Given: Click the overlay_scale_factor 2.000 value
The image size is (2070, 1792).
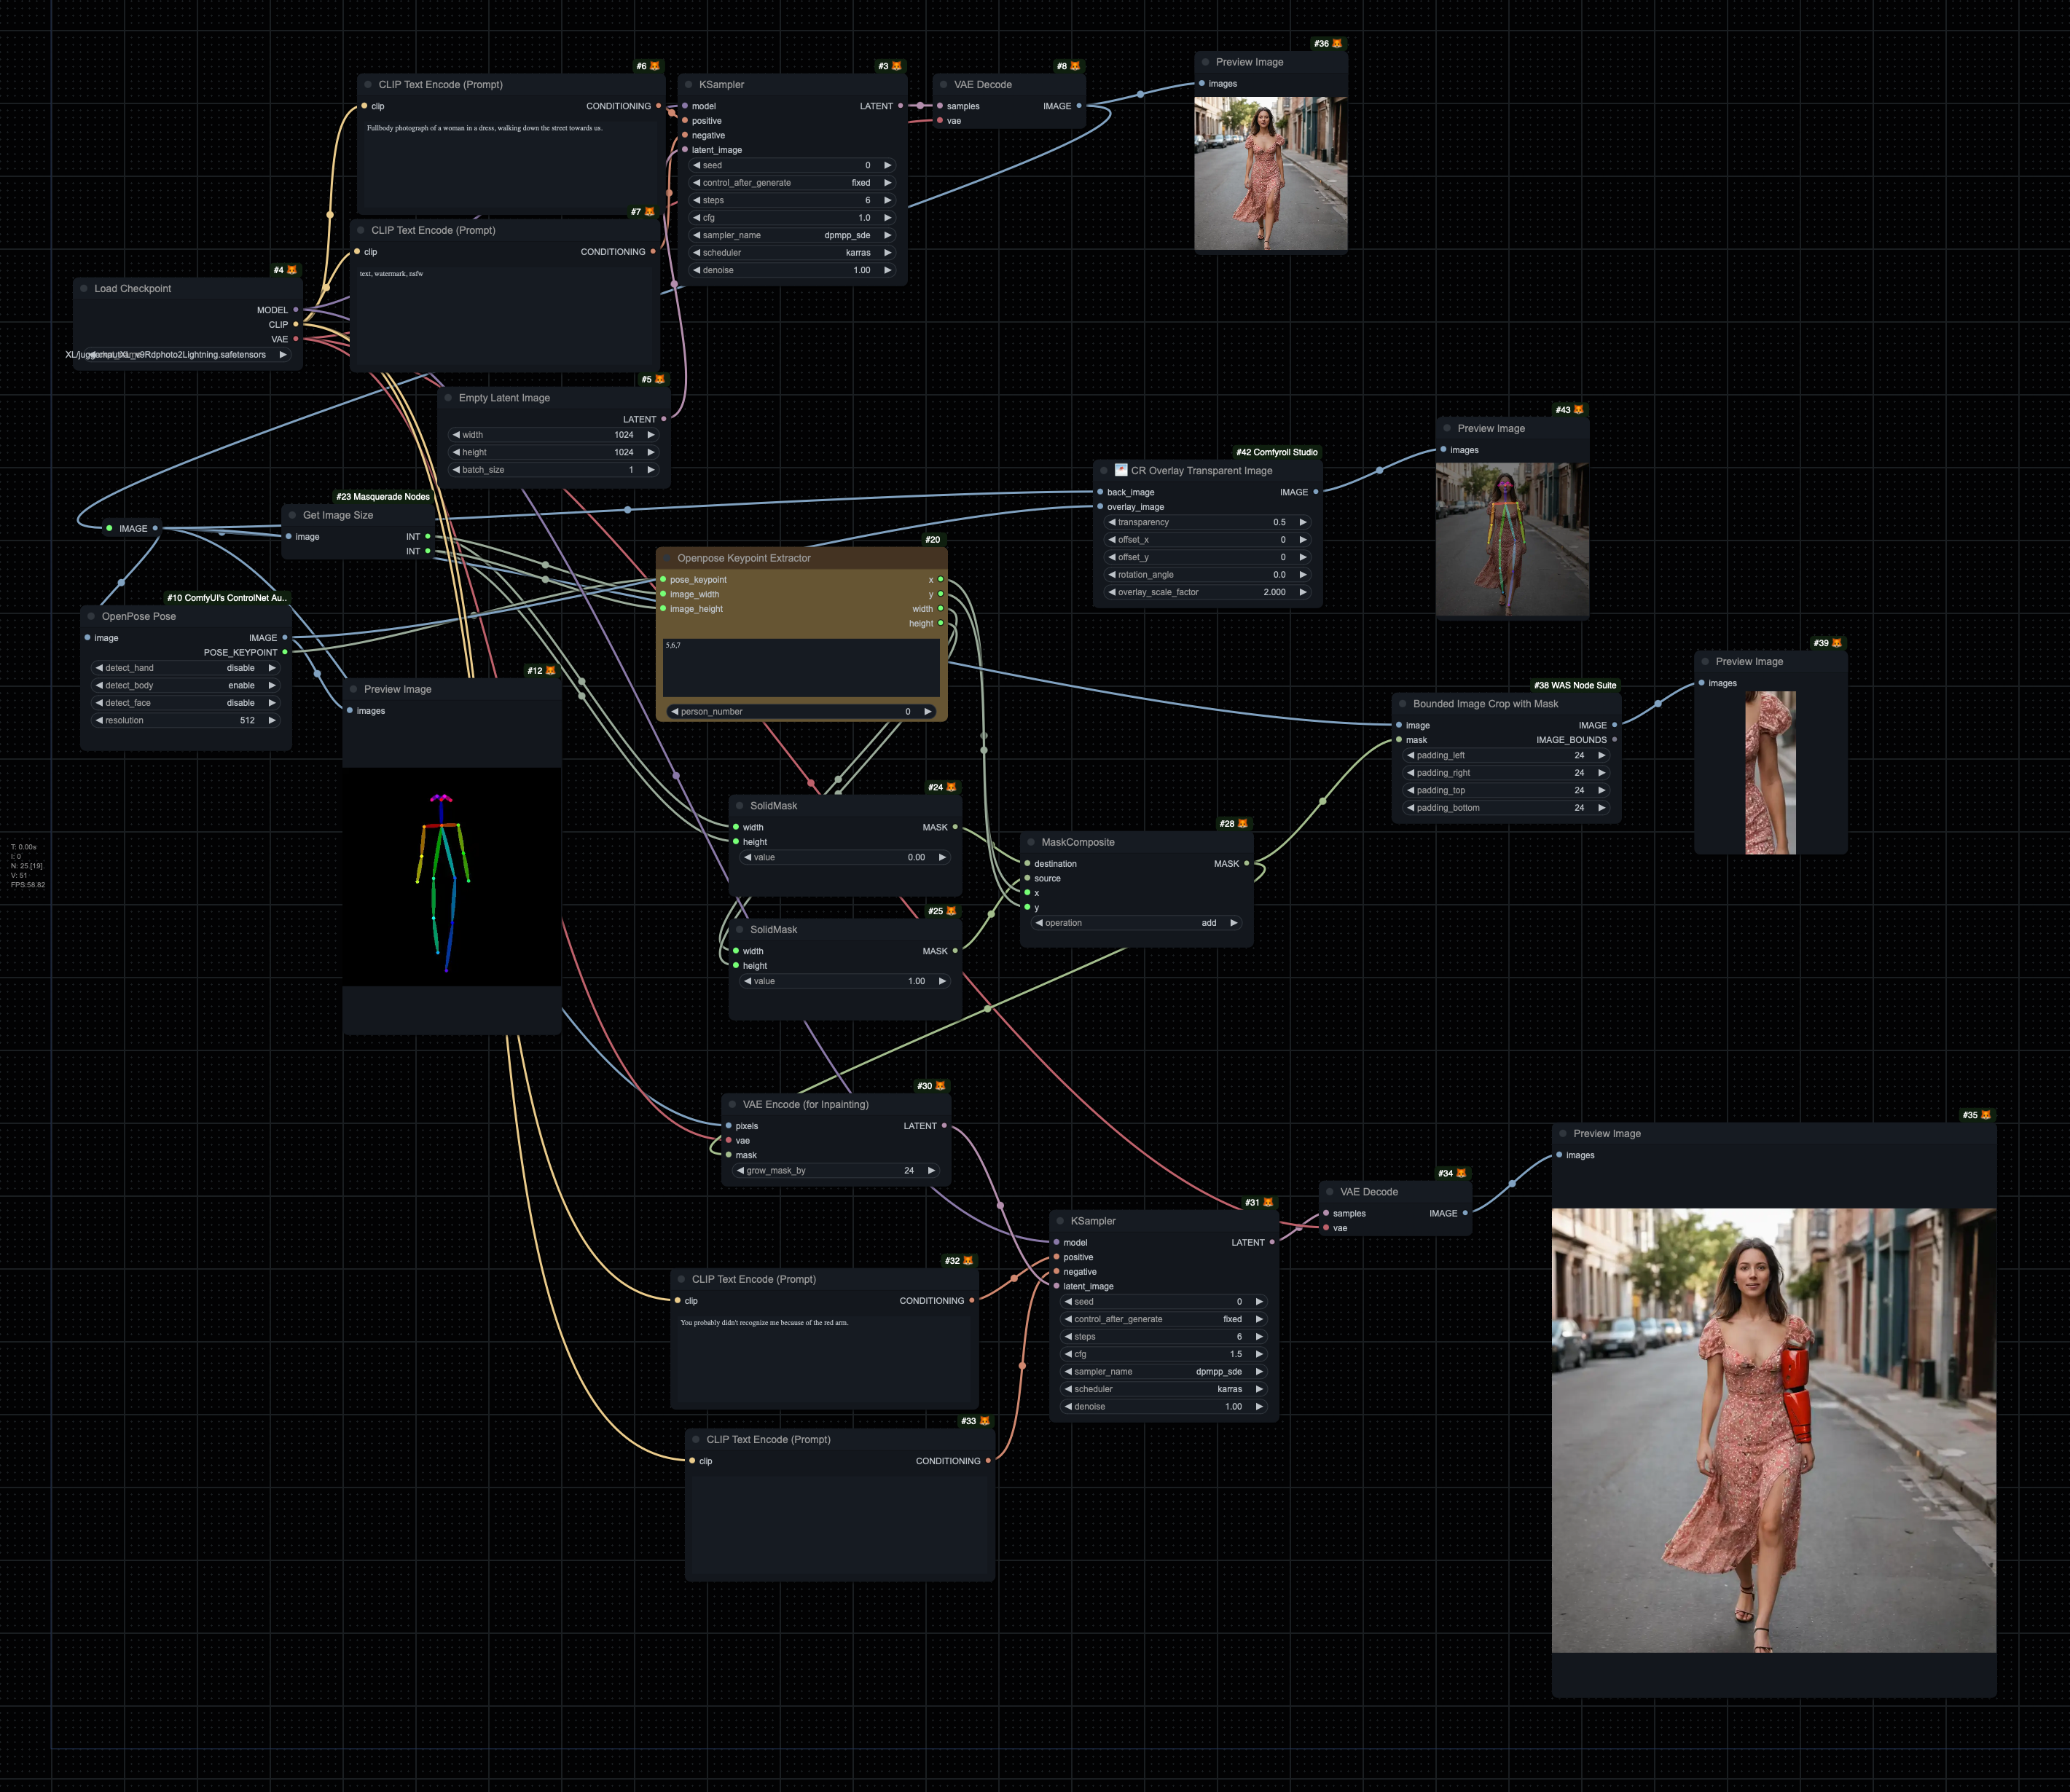Looking at the screenshot, I should [1274, 592].
